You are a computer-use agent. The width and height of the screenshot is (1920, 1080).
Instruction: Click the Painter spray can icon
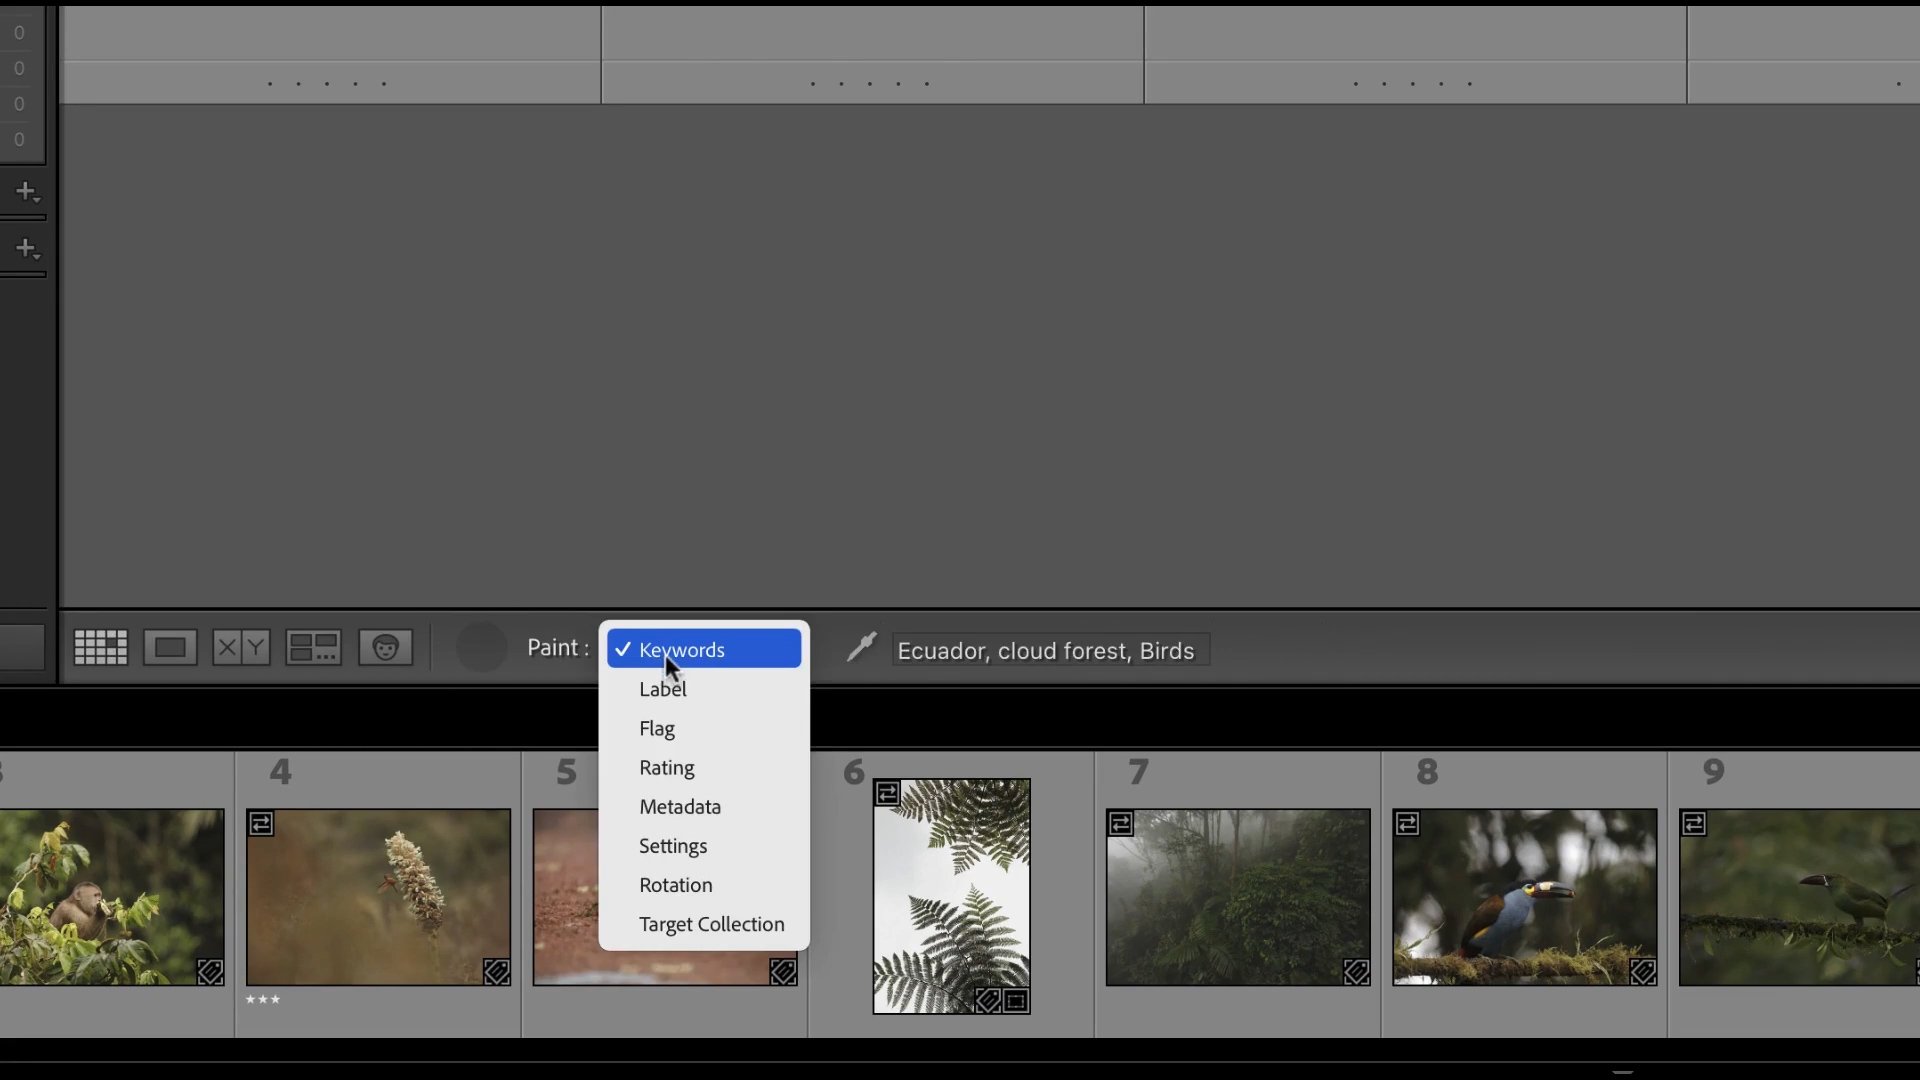861,648
